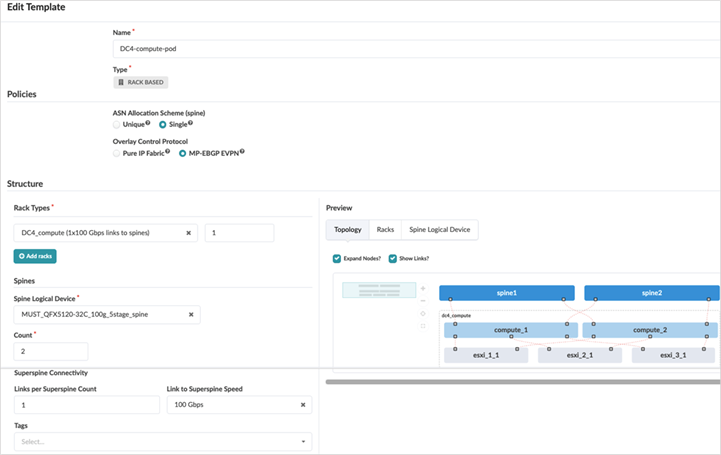Click Links per Superspine Count field
Screen dimensions: 721x455
click(87, 405)
